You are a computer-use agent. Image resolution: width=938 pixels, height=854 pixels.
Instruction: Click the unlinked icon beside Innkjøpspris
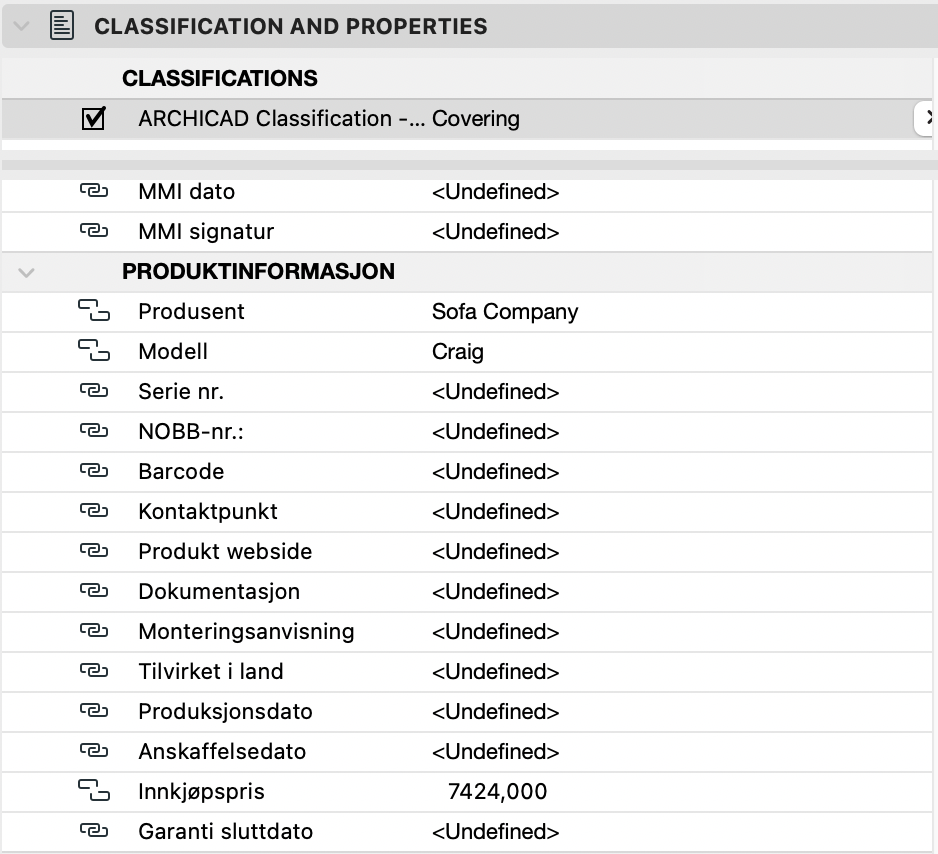93,792
